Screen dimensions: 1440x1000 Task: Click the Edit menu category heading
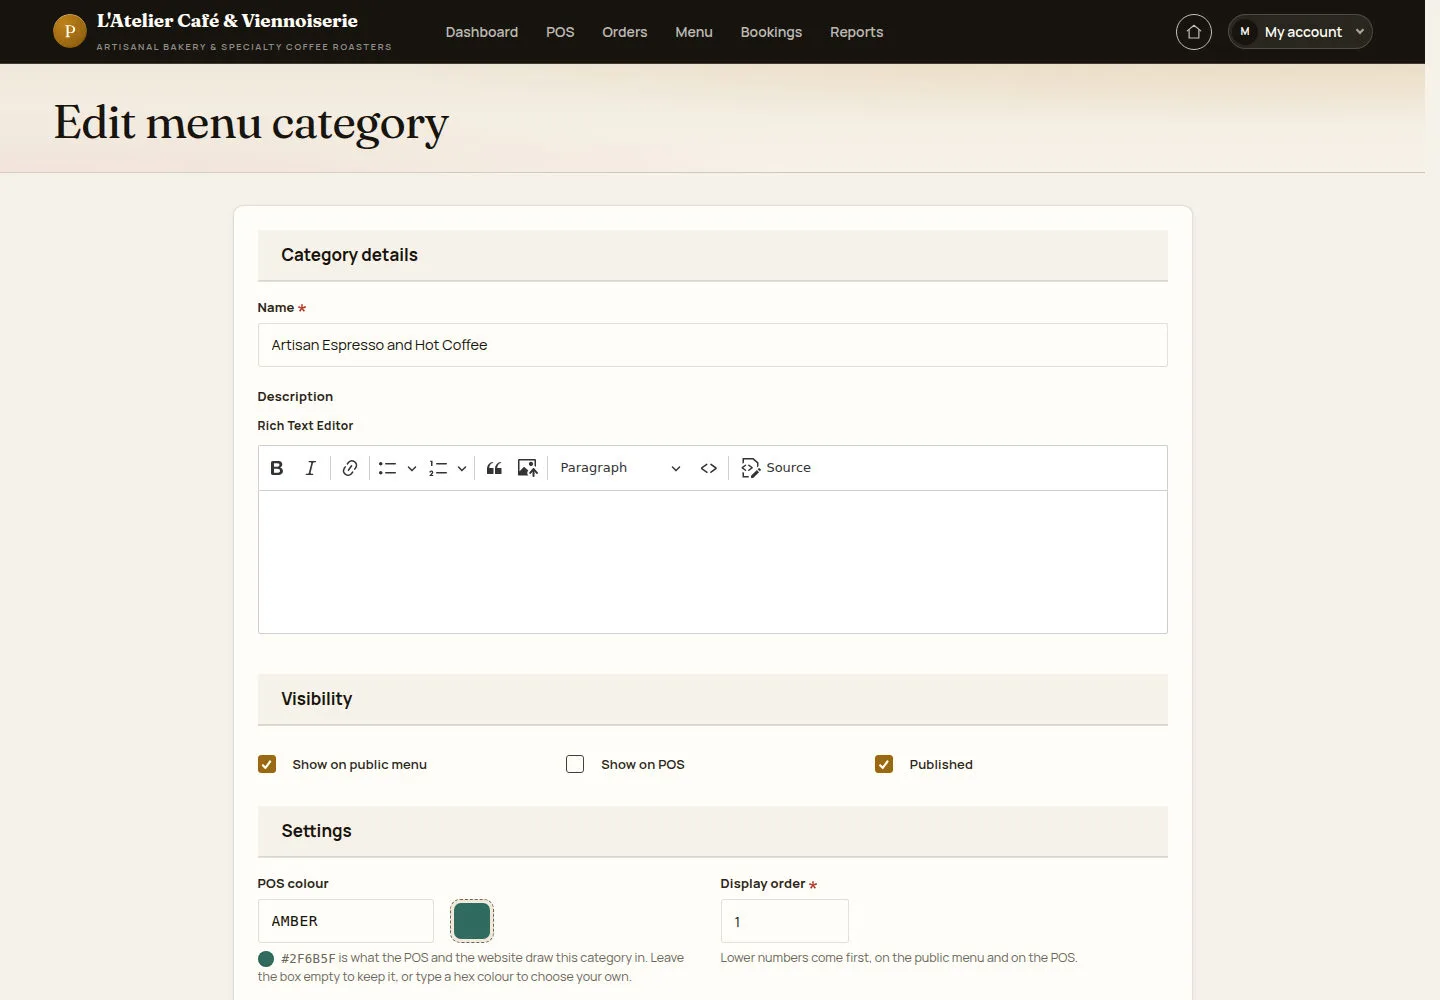point(251,124)
